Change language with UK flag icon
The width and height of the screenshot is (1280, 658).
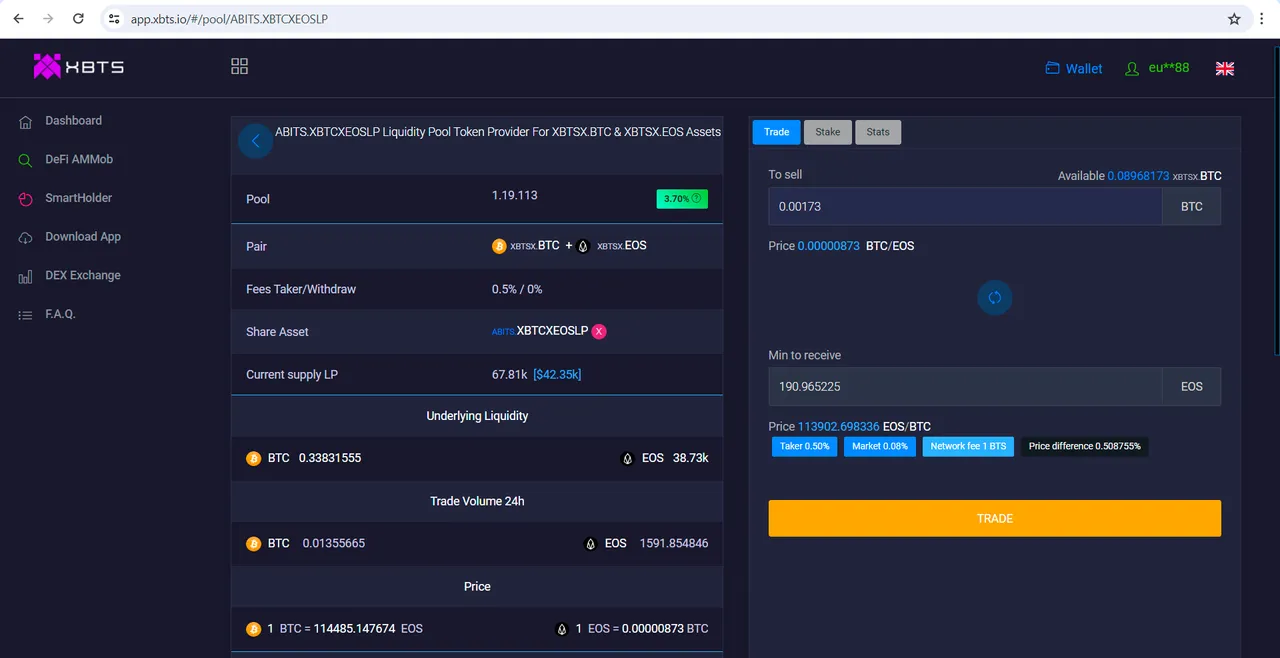(1225, 68)
